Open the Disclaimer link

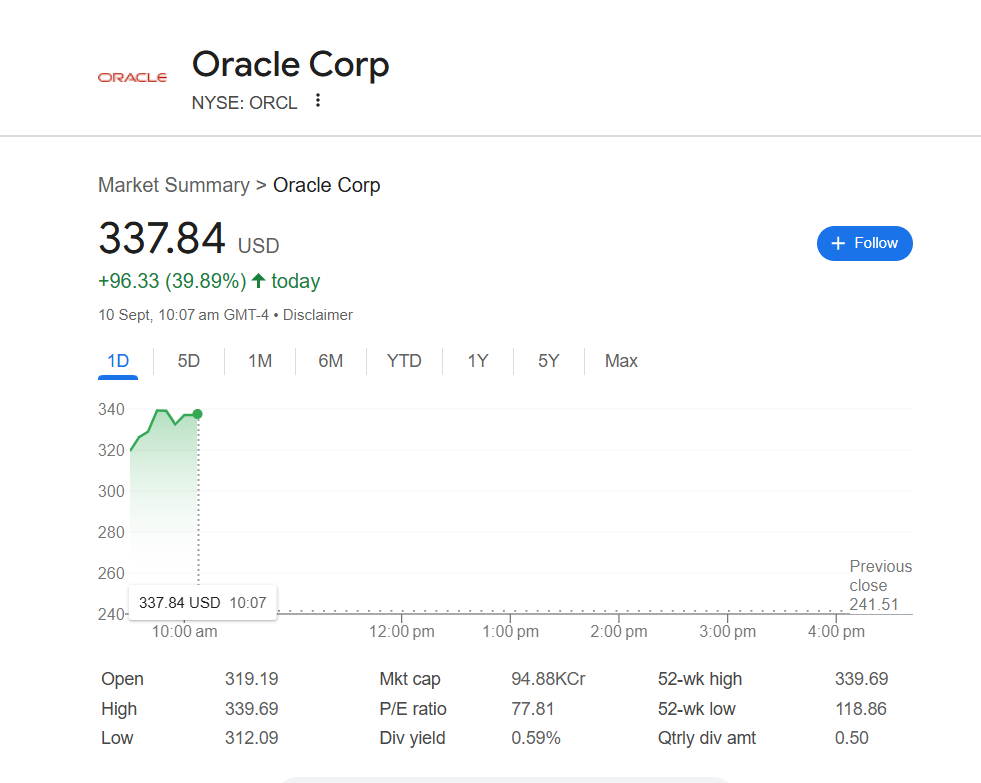point(318,315)
